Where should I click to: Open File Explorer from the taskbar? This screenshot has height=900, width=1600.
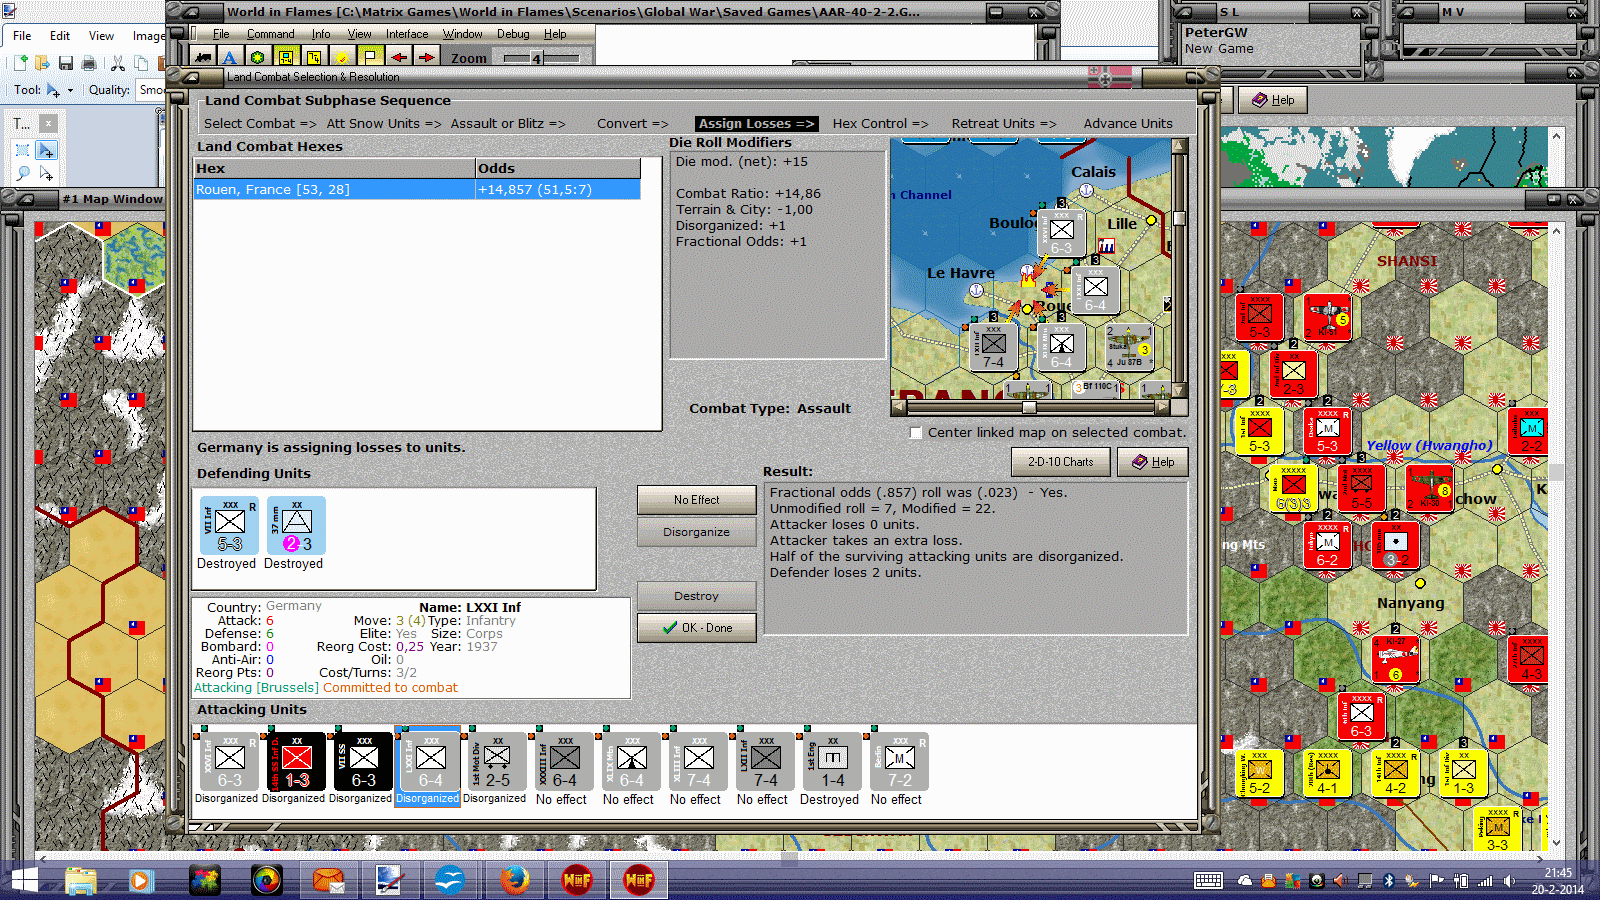81,880
